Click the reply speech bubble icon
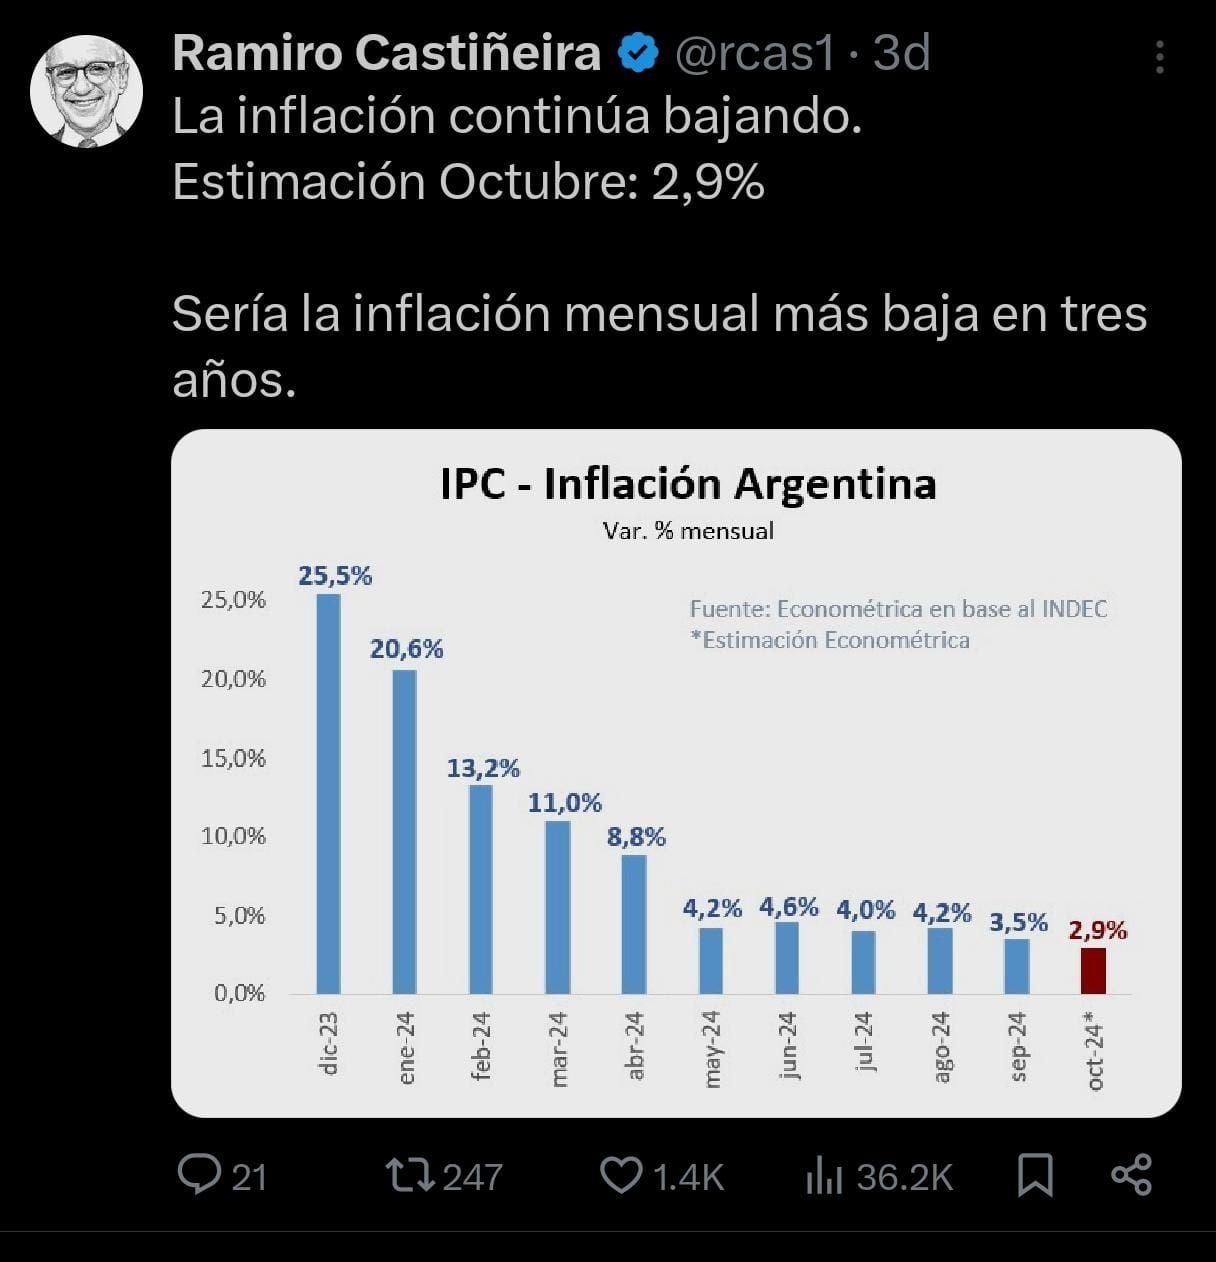The width and height of the screenshot is (1216, 1262). point(199,1175)
